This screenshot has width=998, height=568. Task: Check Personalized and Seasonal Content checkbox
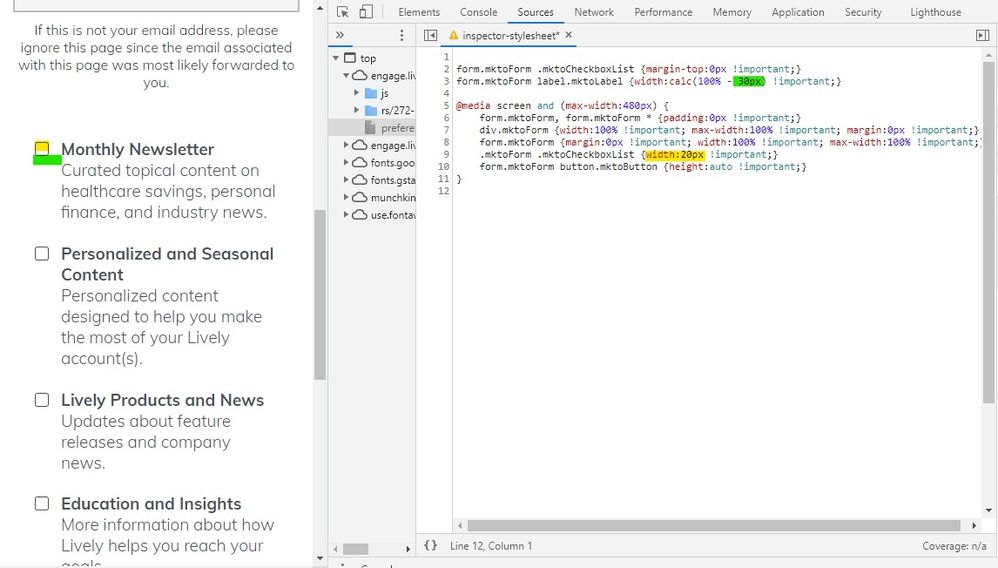[42, 254]
